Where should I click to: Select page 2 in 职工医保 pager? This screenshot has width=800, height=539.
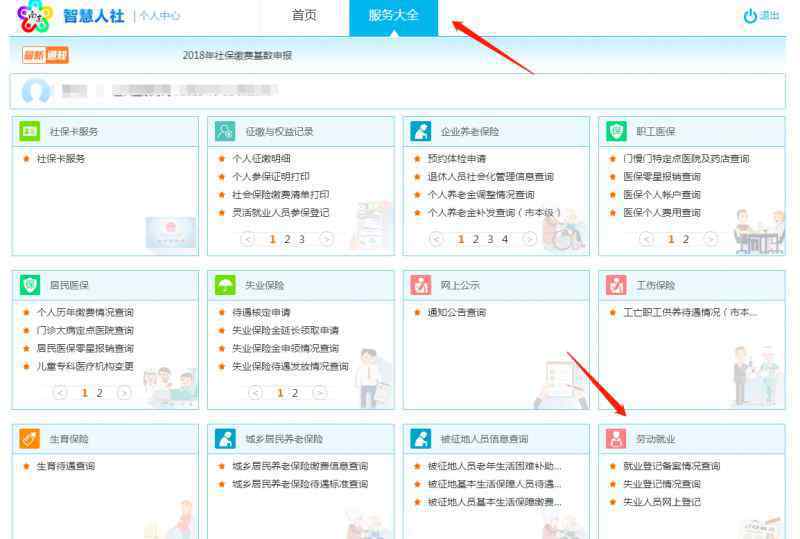point(686,239)
